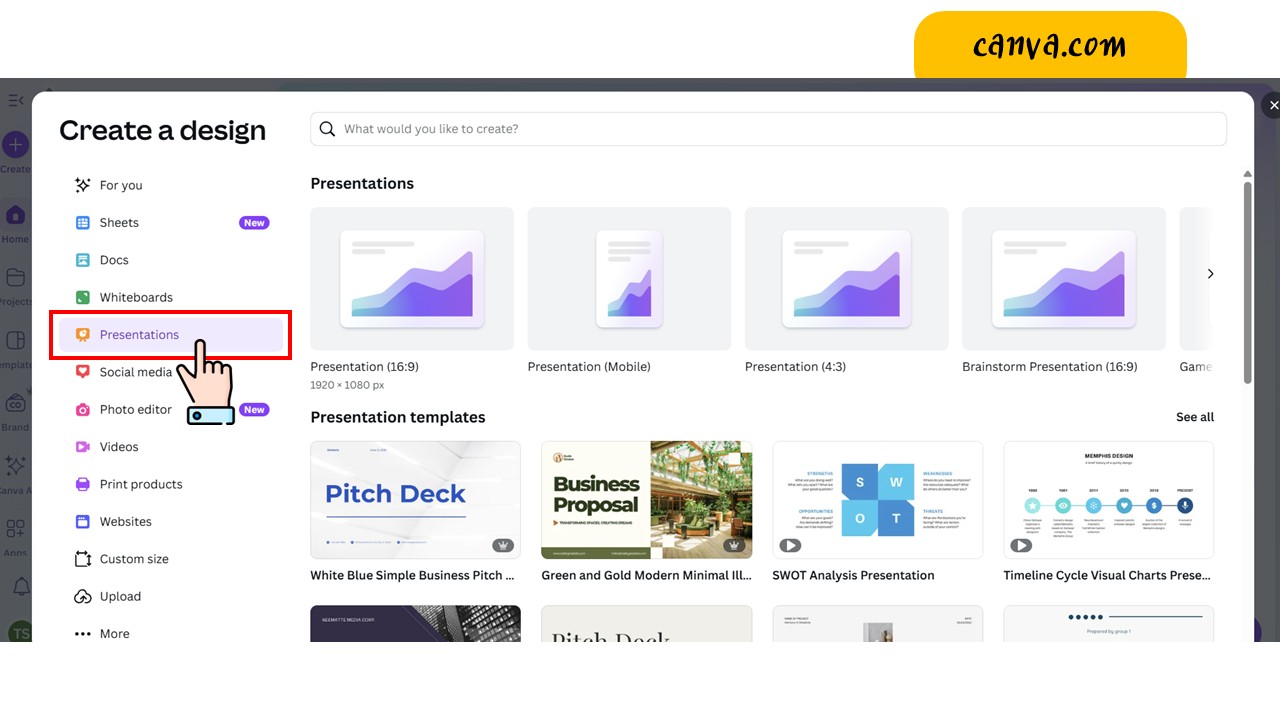
Task: Click the purple Create plus button
Action: click(x=15, y=145)
